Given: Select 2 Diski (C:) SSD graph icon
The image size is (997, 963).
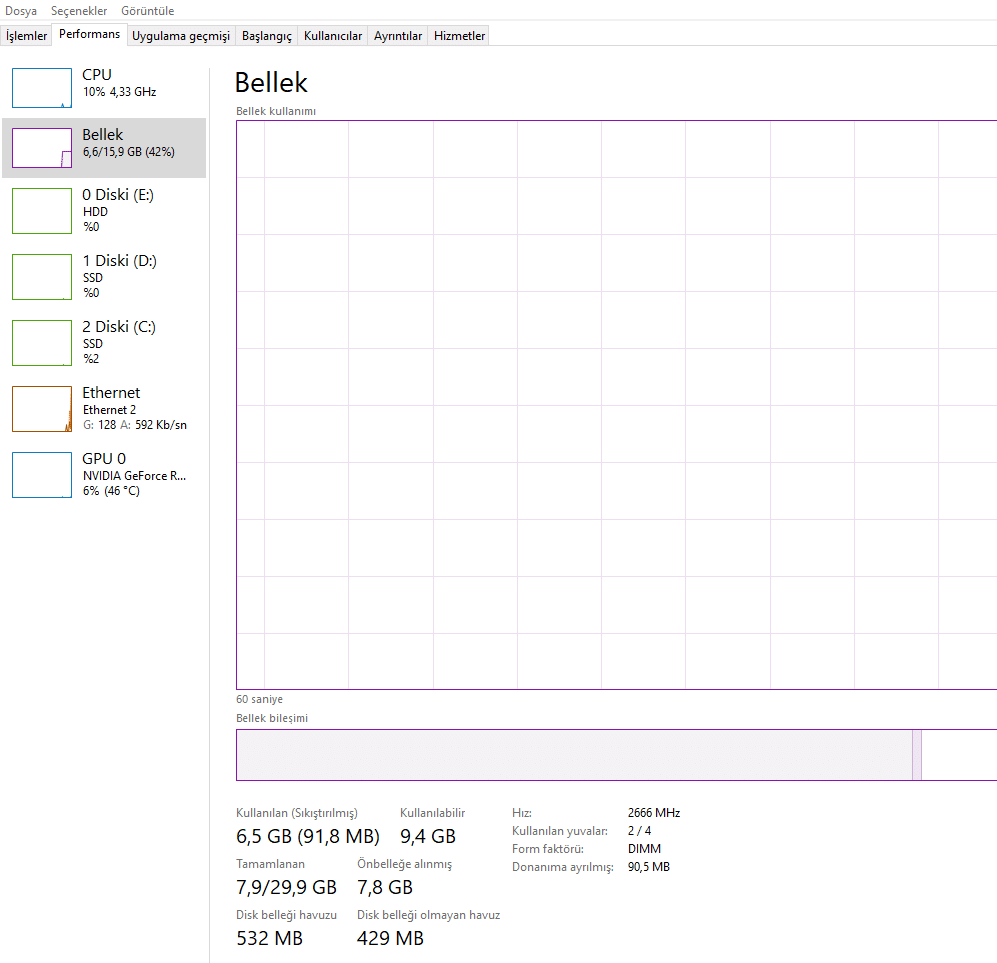Looking at the screenshot, I should (x=42, y=342).
